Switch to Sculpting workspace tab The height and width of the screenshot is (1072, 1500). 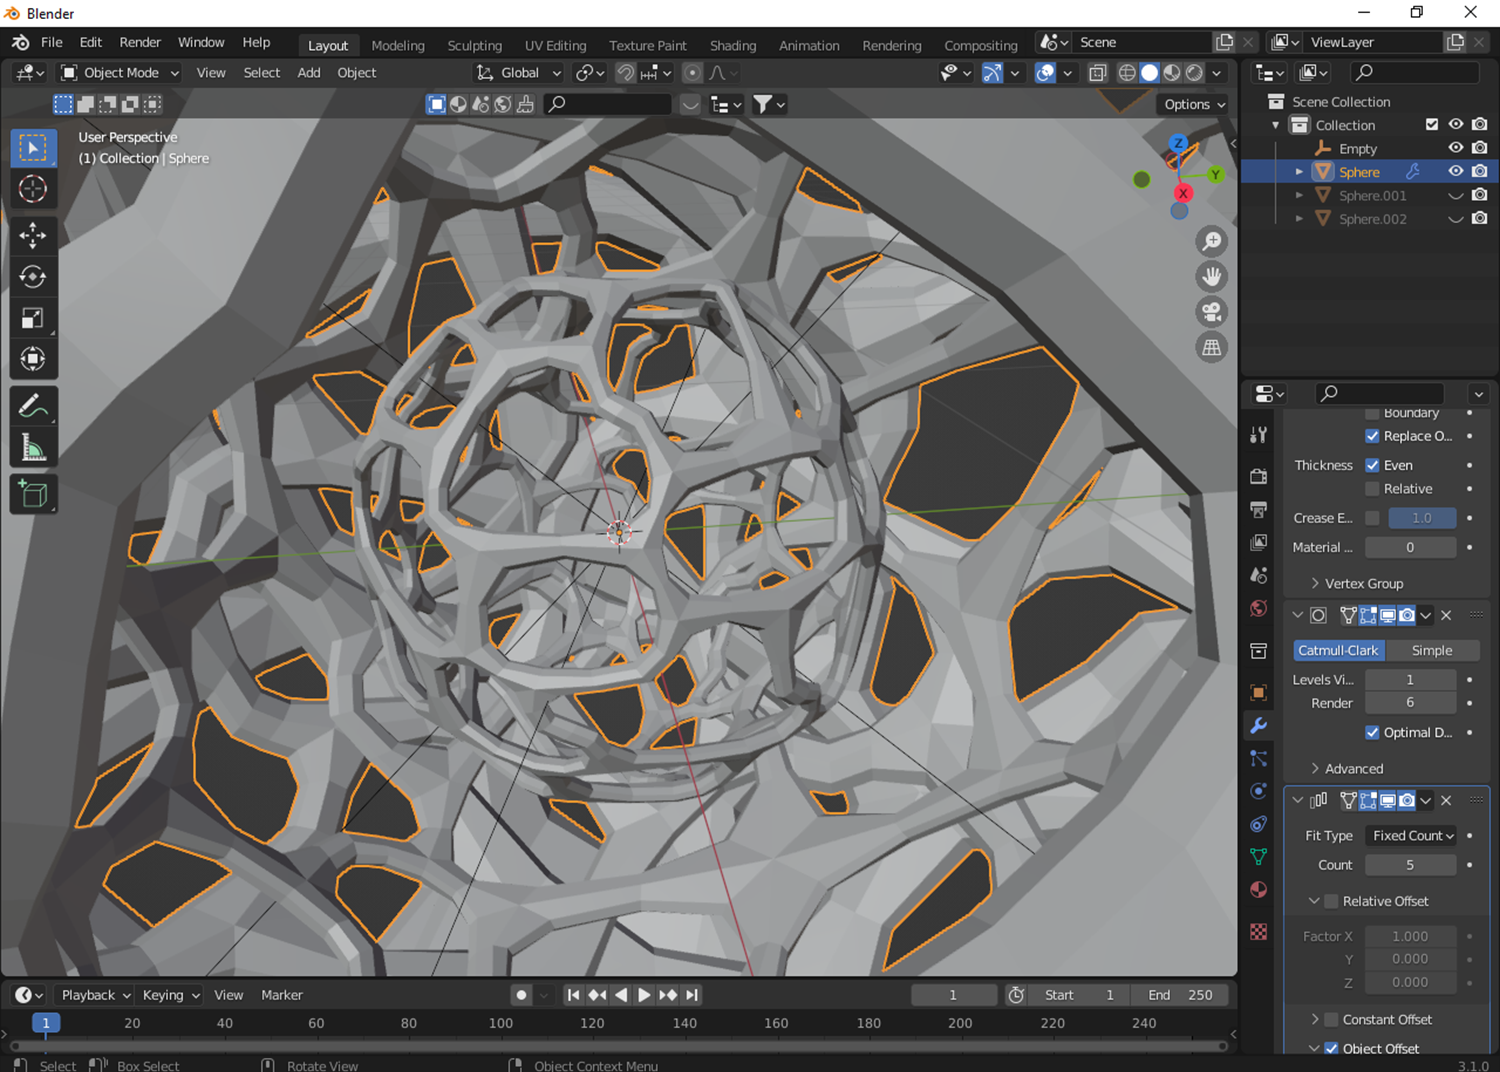(475, 45)
